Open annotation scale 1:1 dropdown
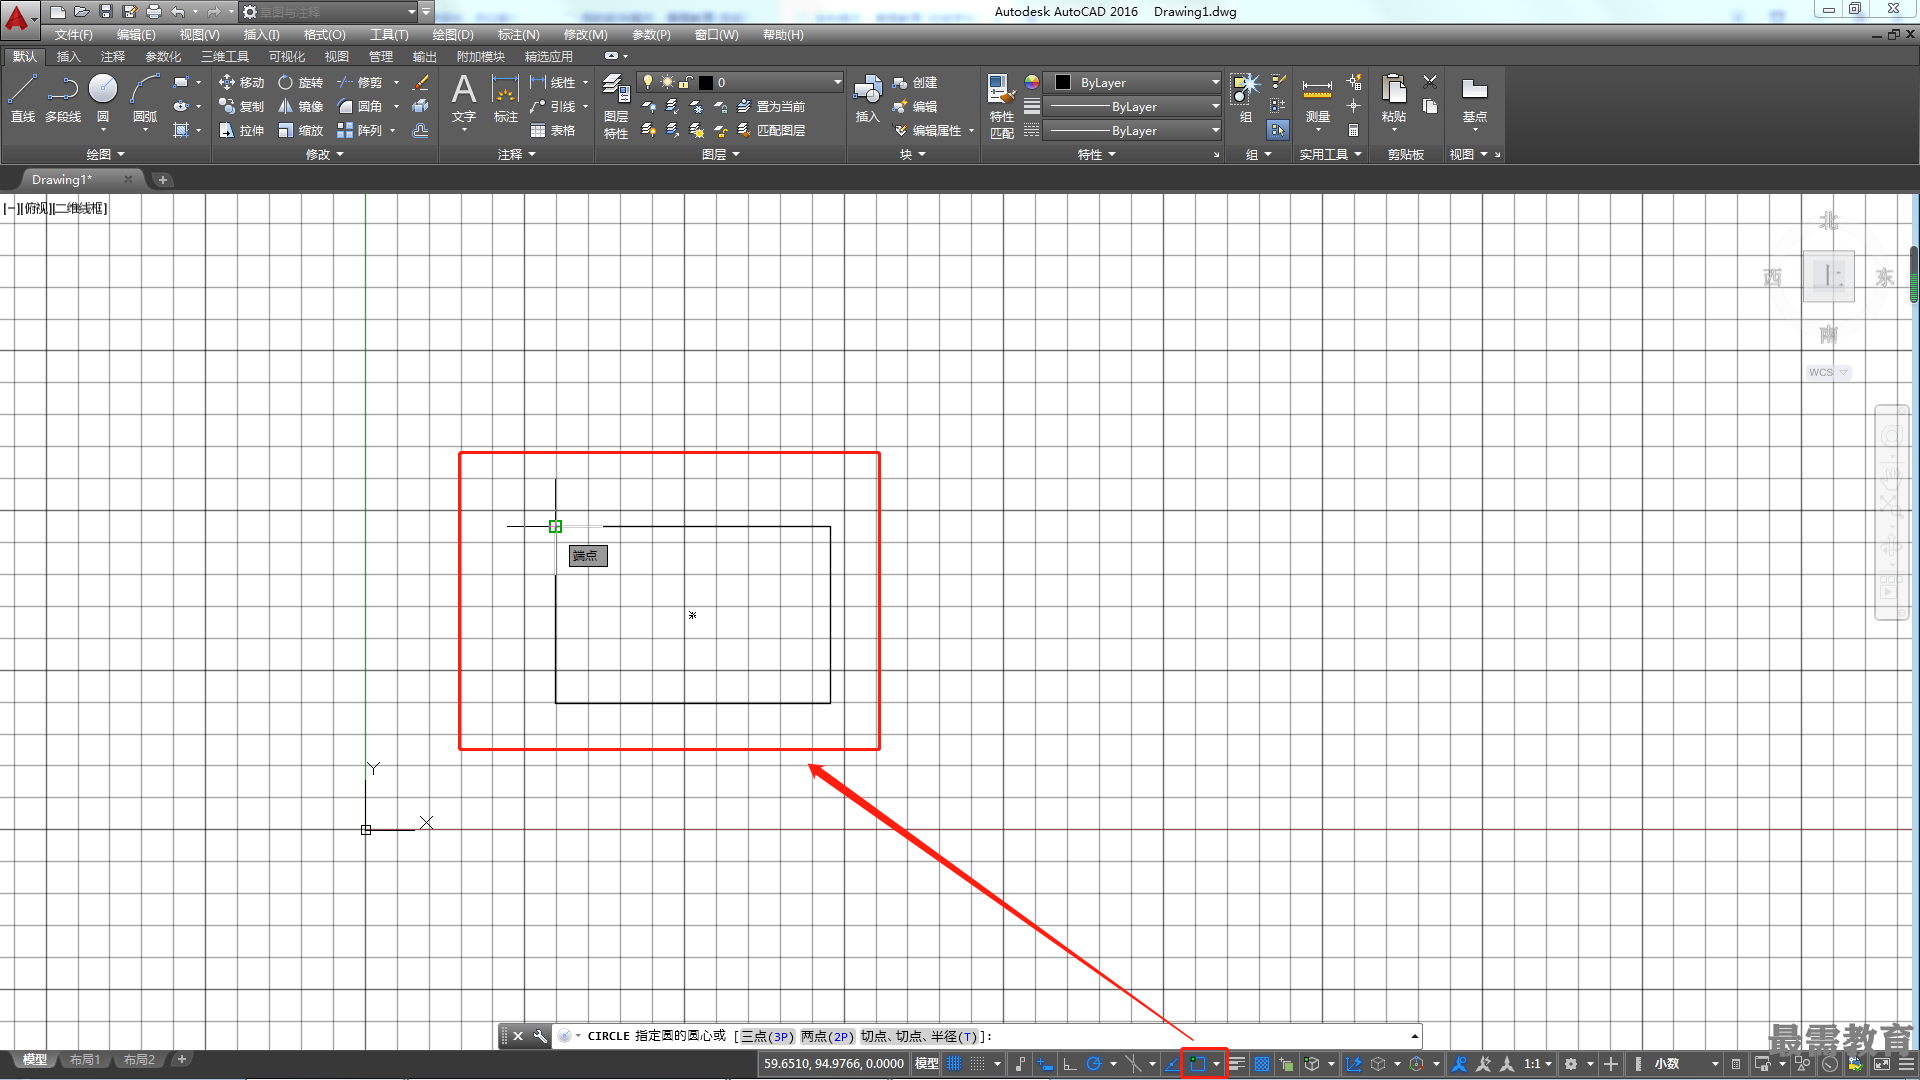The width and height of the screenshot is (1920, 1080). pyautogui.click(x=1538, y=1064)
